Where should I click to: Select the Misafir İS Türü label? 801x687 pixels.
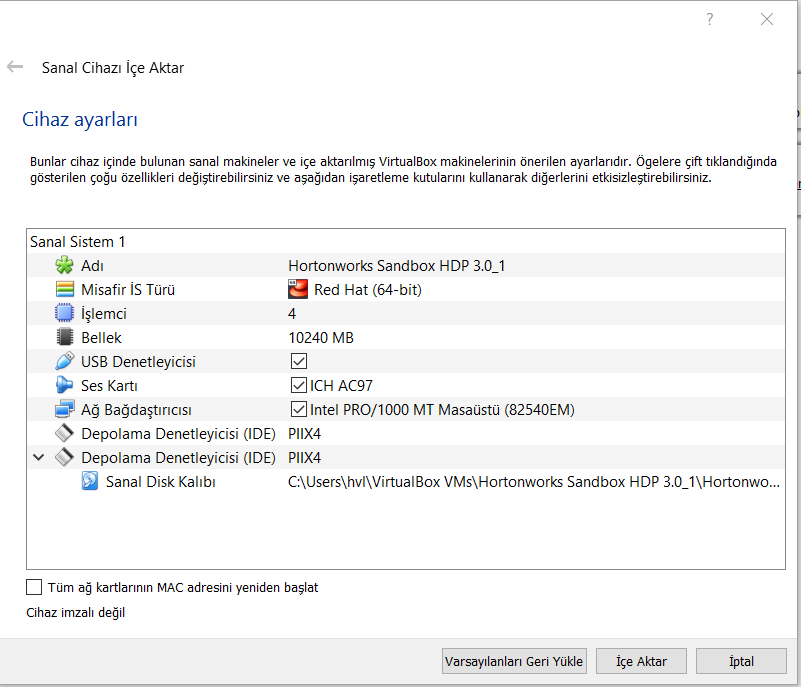[128, 290]
